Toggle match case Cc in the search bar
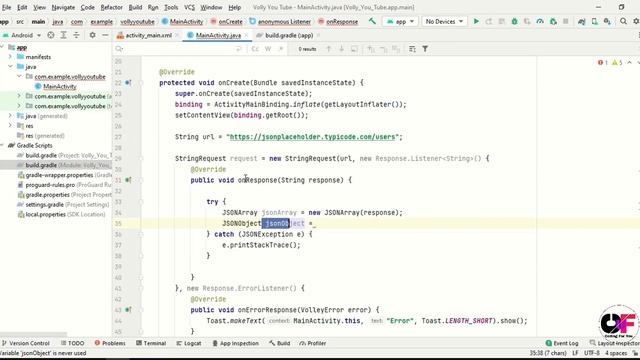This screenshot has width=640, height=360. pos(255,49)
